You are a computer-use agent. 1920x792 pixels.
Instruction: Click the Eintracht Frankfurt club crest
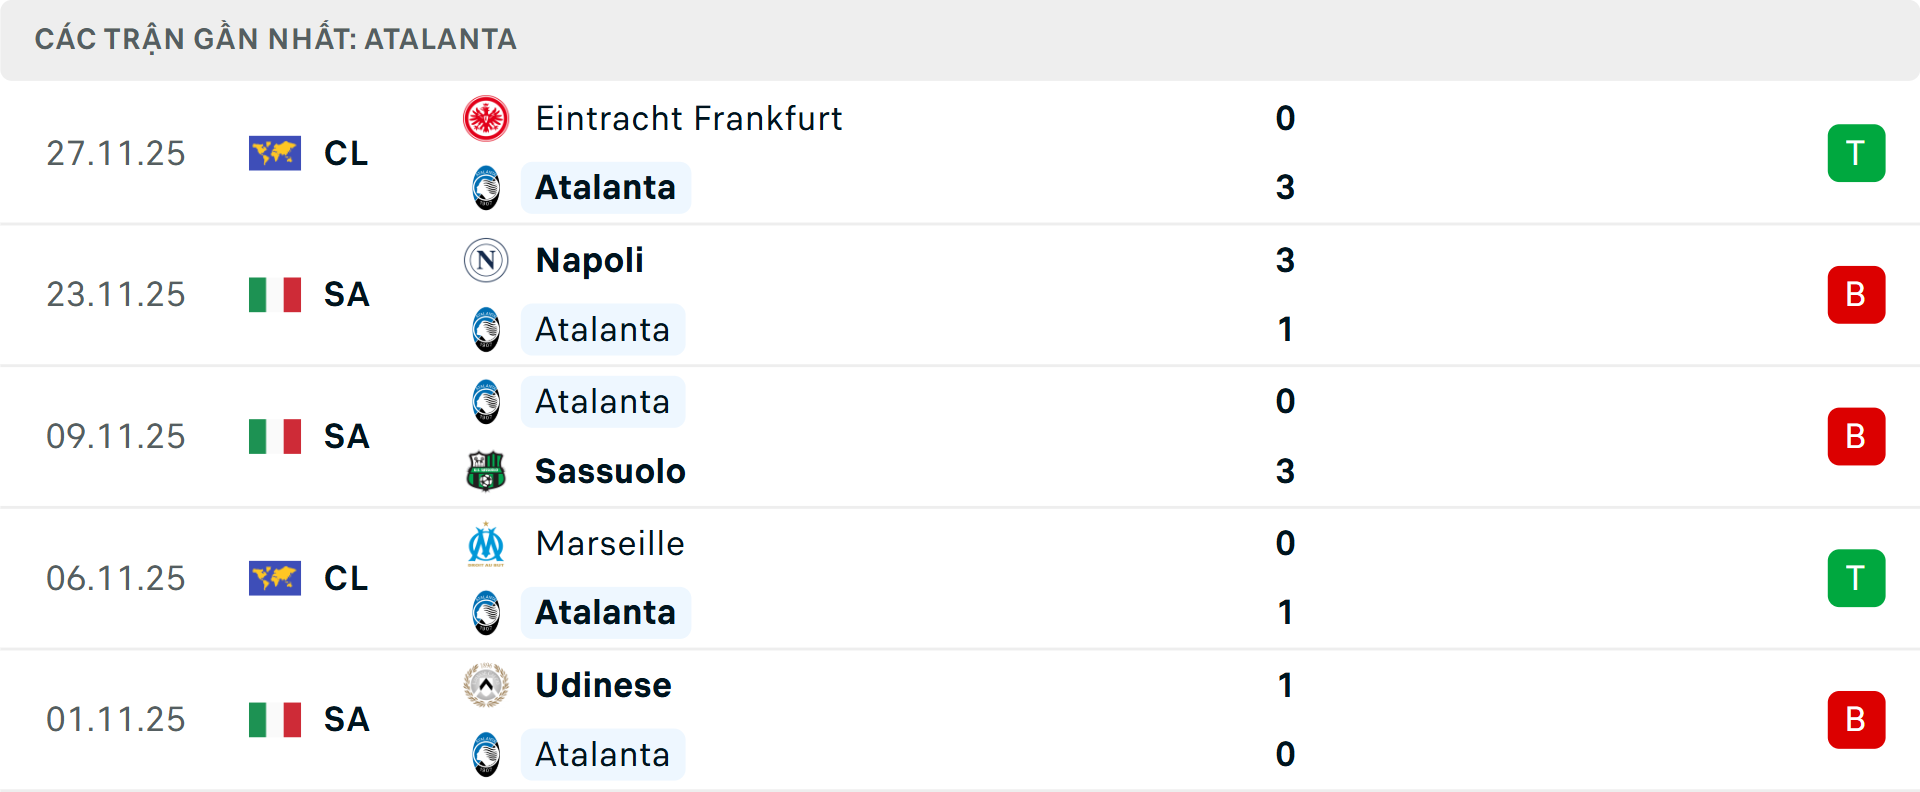(x=486, y=119)
